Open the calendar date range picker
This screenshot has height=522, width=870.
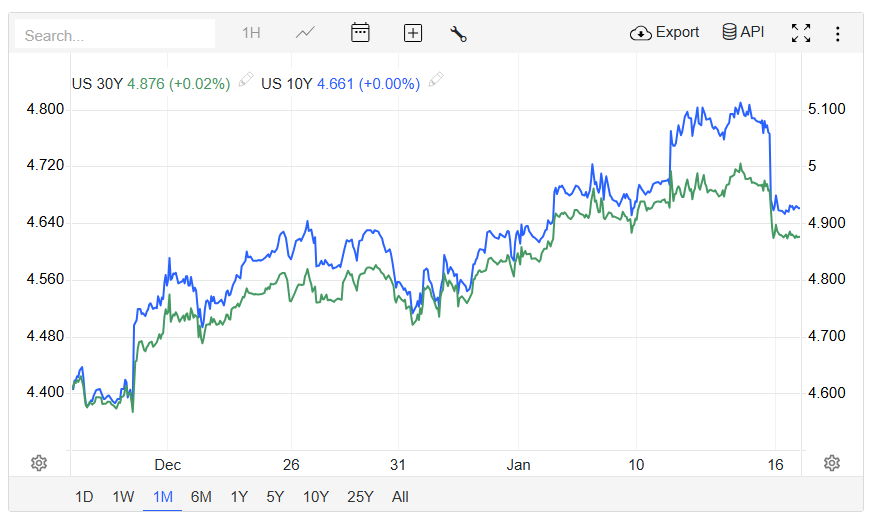click(x=360, y=33)
